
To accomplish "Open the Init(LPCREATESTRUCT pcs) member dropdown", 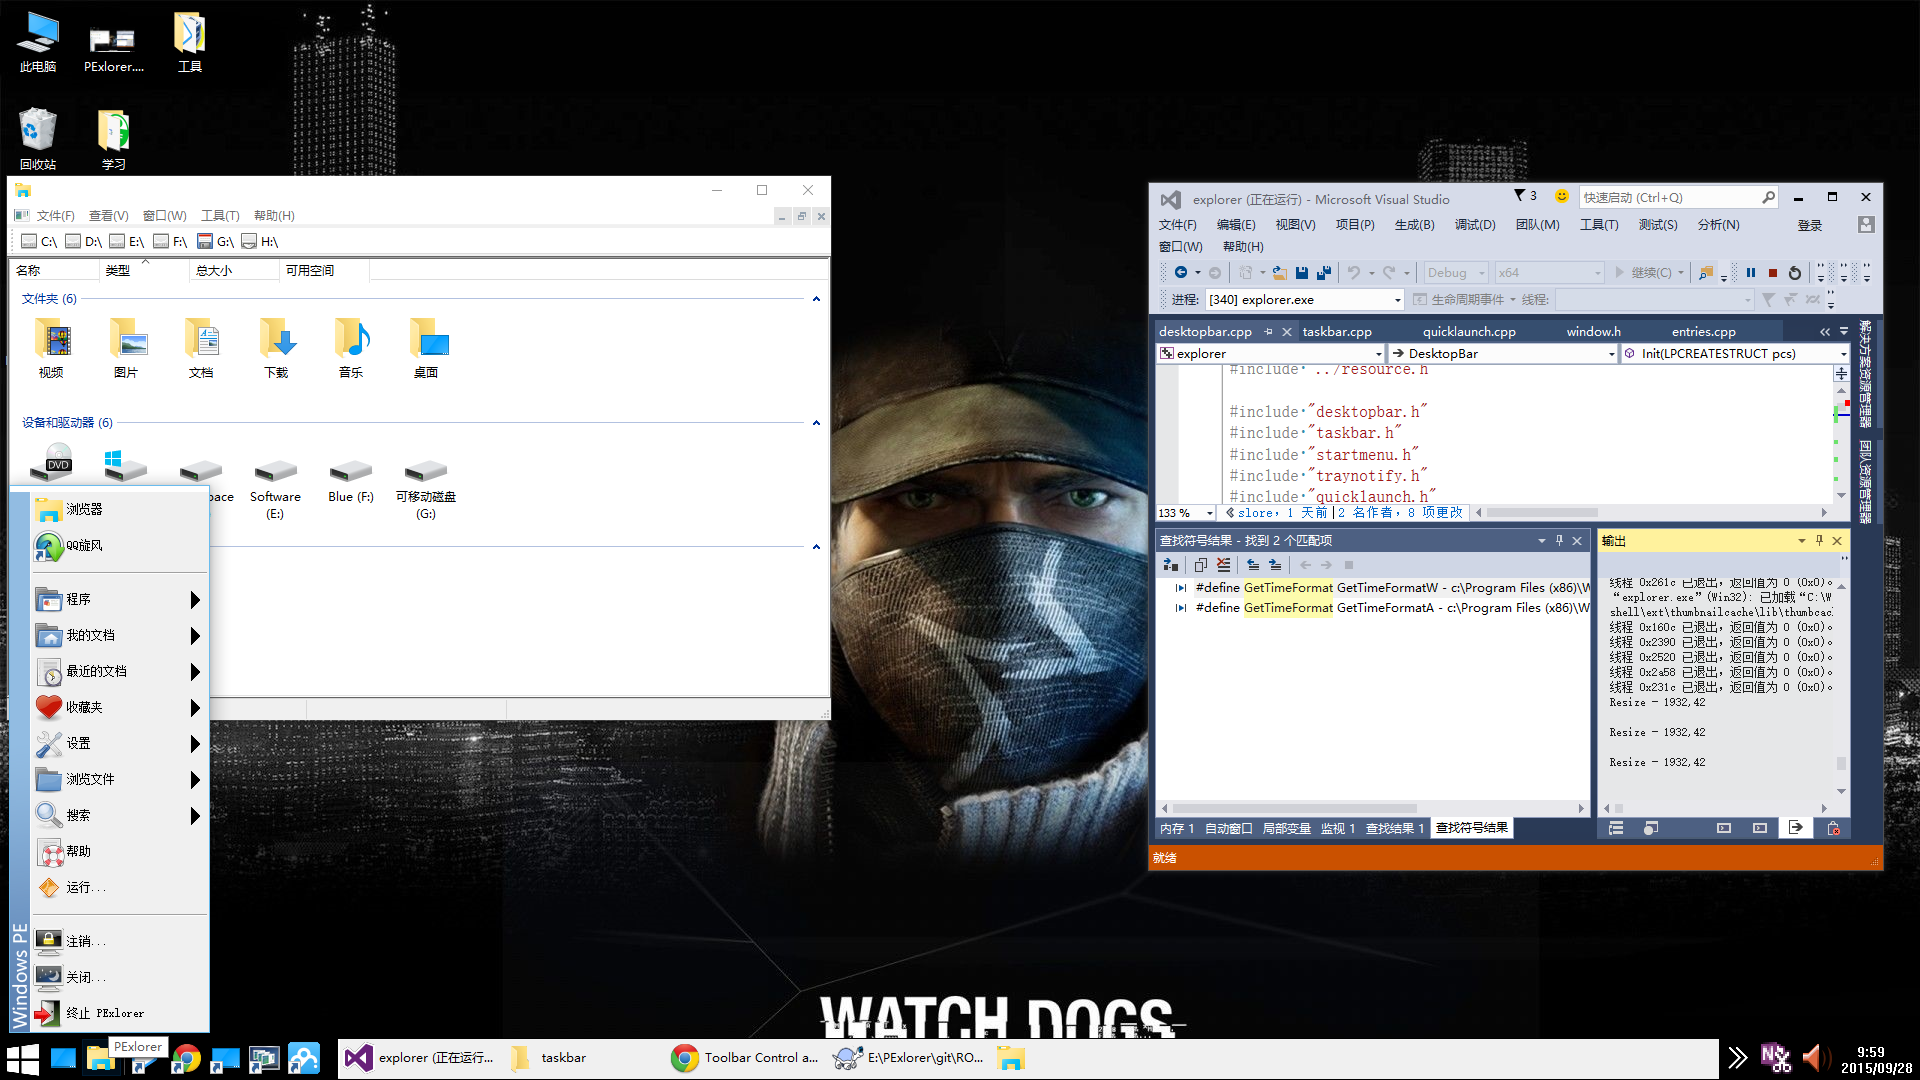I will [1735, 353].
